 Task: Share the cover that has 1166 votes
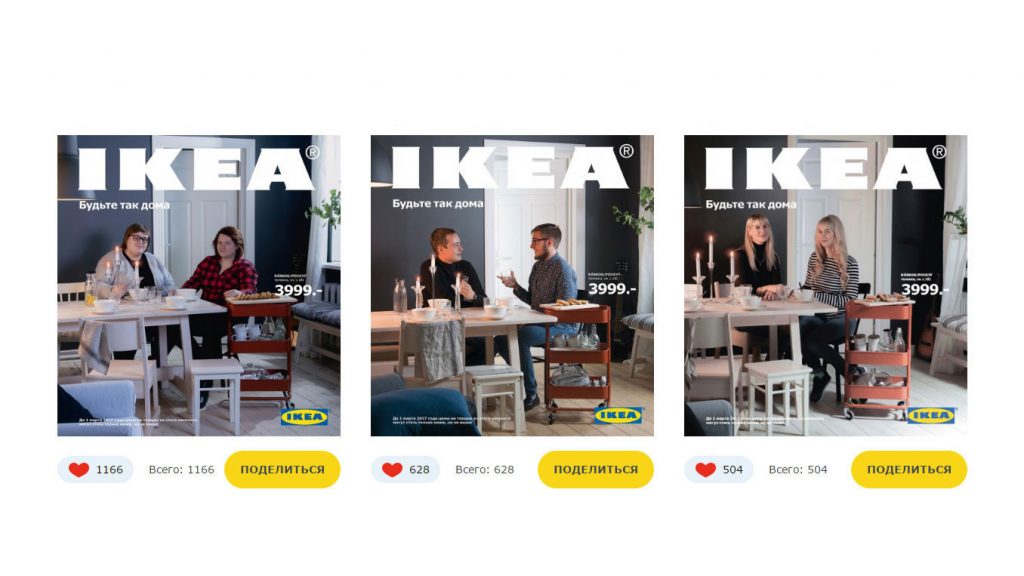tap(282, 470)
